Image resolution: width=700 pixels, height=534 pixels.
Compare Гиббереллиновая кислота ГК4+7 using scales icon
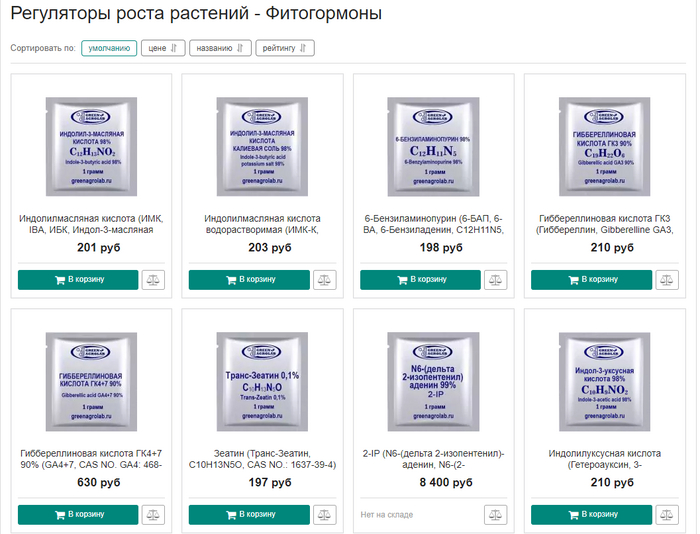click(153, 515)
